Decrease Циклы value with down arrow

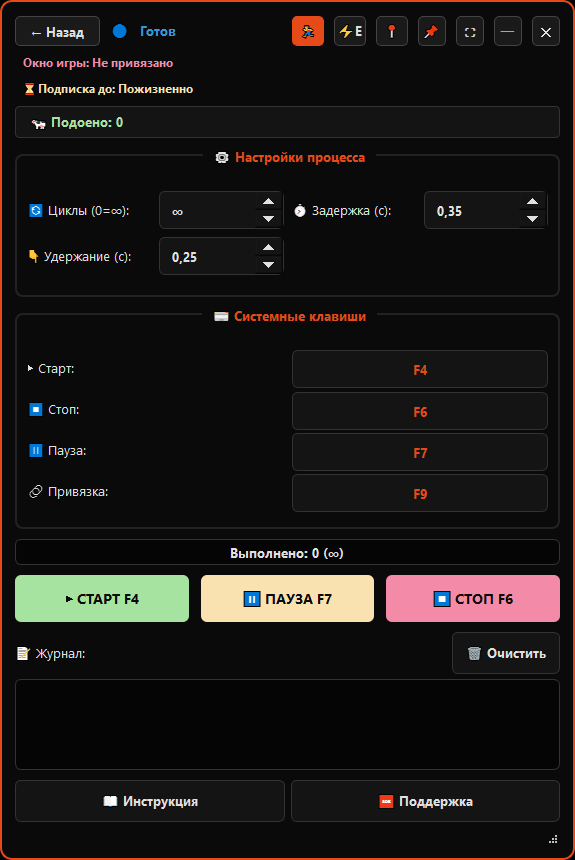268,219
